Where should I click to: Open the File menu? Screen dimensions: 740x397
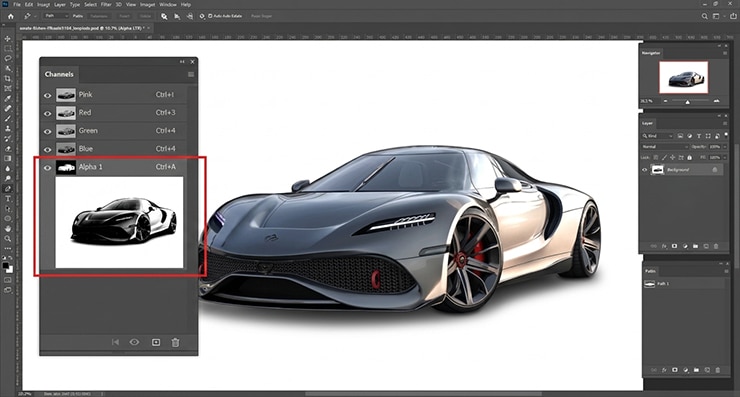(x=17, y=4)
